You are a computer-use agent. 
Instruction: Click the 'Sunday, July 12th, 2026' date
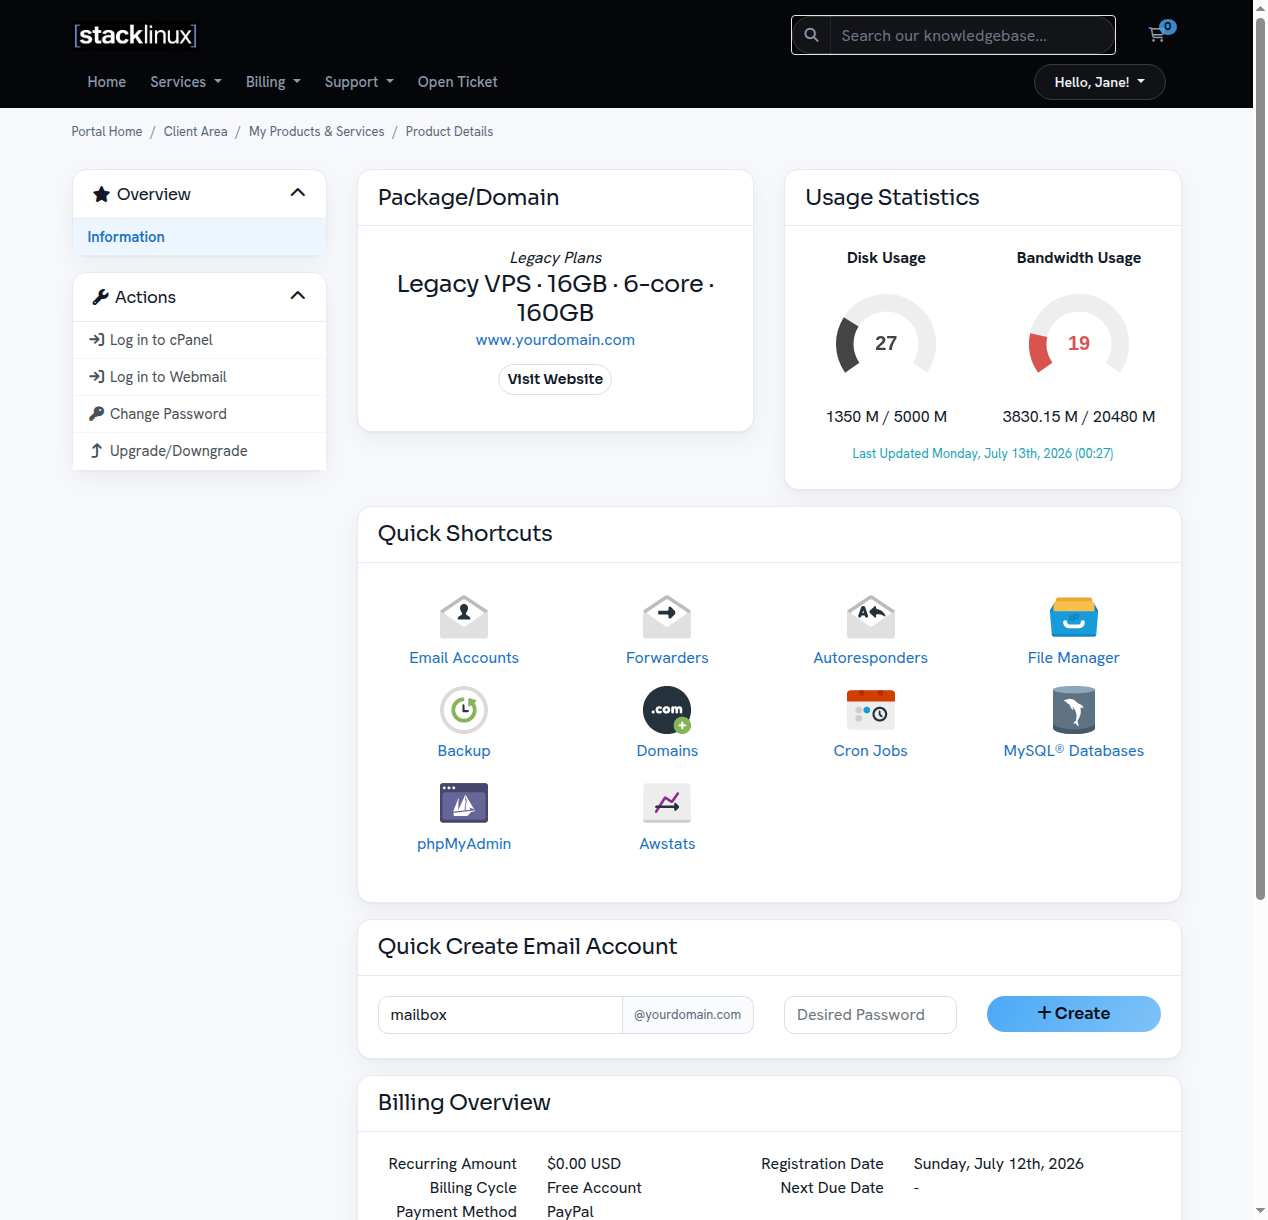tap(999, 1164)
